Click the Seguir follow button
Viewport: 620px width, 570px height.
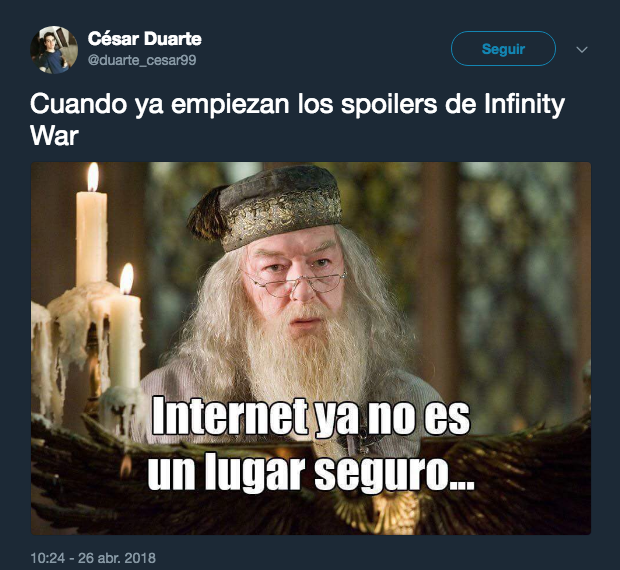pos(503,49)
